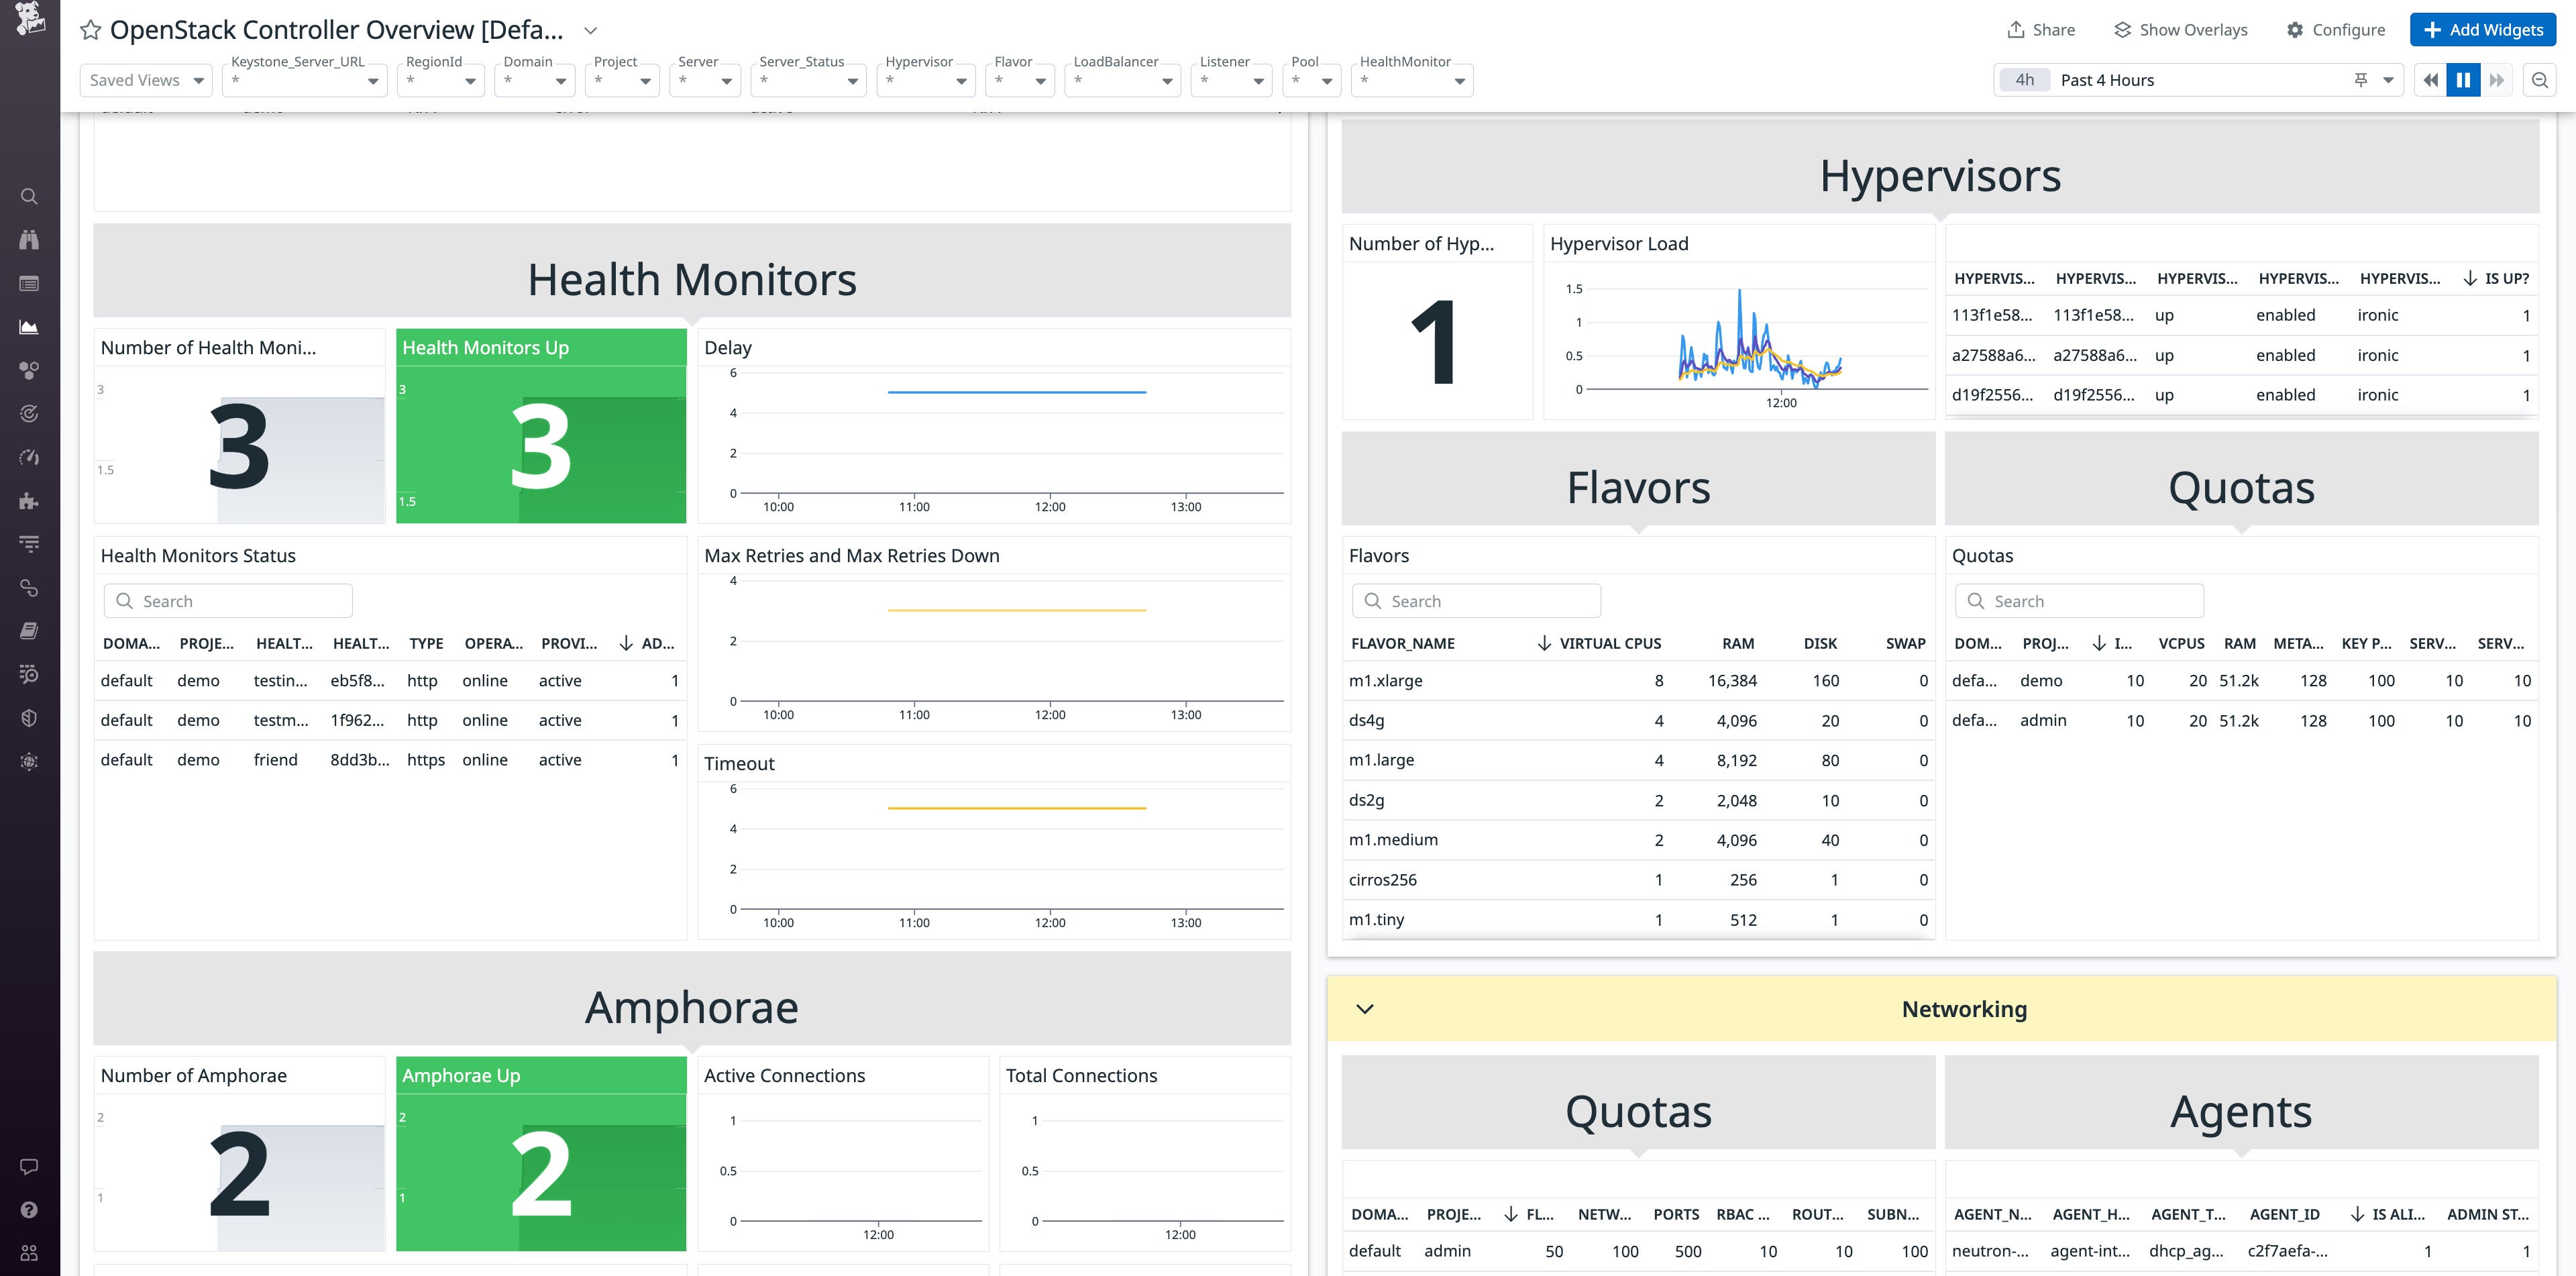Open the Events feed sidebar icon

[x=29, y=283]
